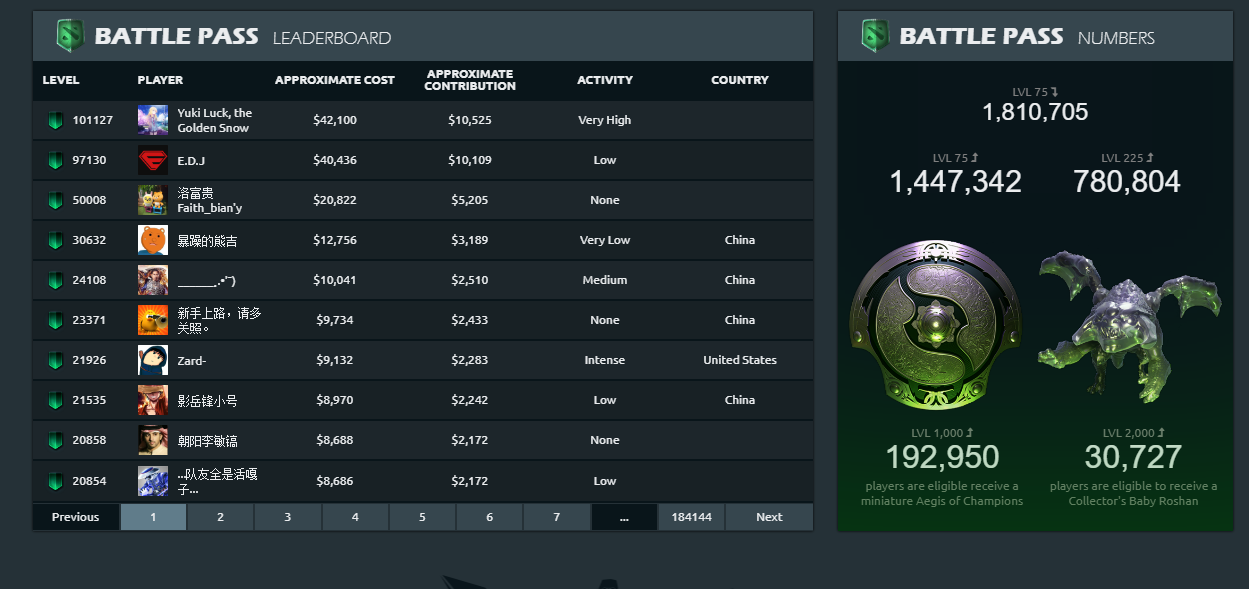Click the 780,804 players count

[x=1127, y=182]
